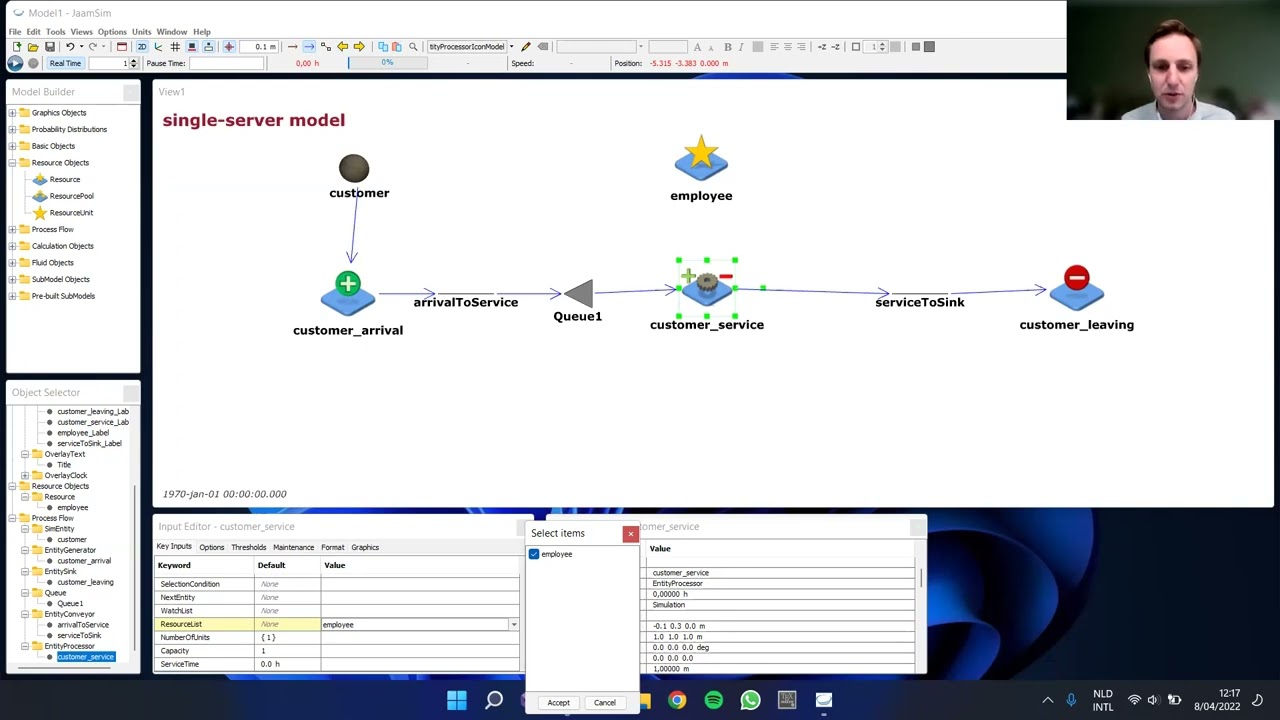Screen dimensions: 1280x720
Task: Select the Queue1 triangle in view
Action: pyautogui.click(x=579, y=293)
